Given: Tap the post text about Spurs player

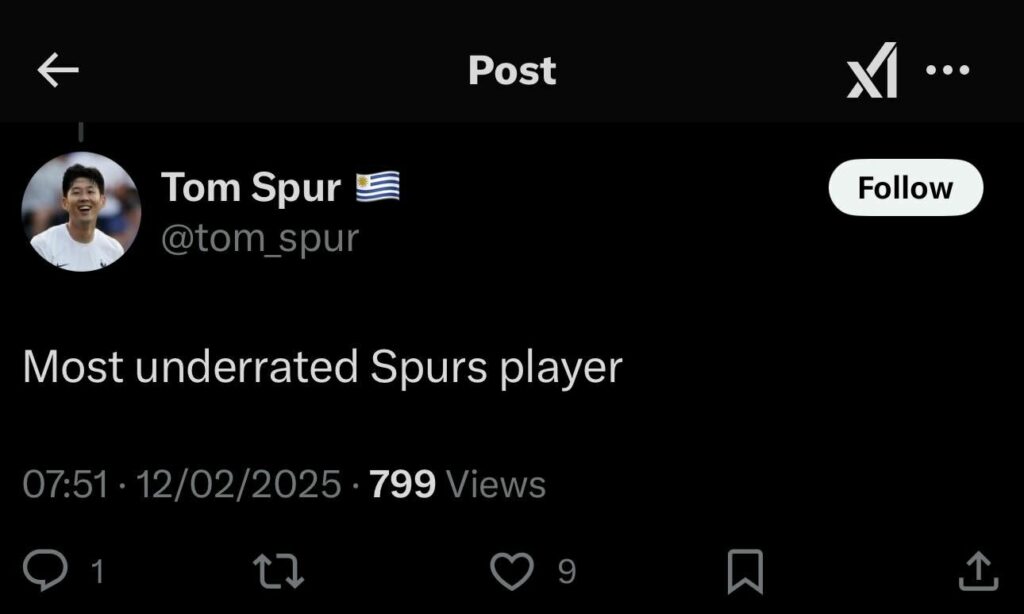Looking at the screenshot, I should 323,366.
